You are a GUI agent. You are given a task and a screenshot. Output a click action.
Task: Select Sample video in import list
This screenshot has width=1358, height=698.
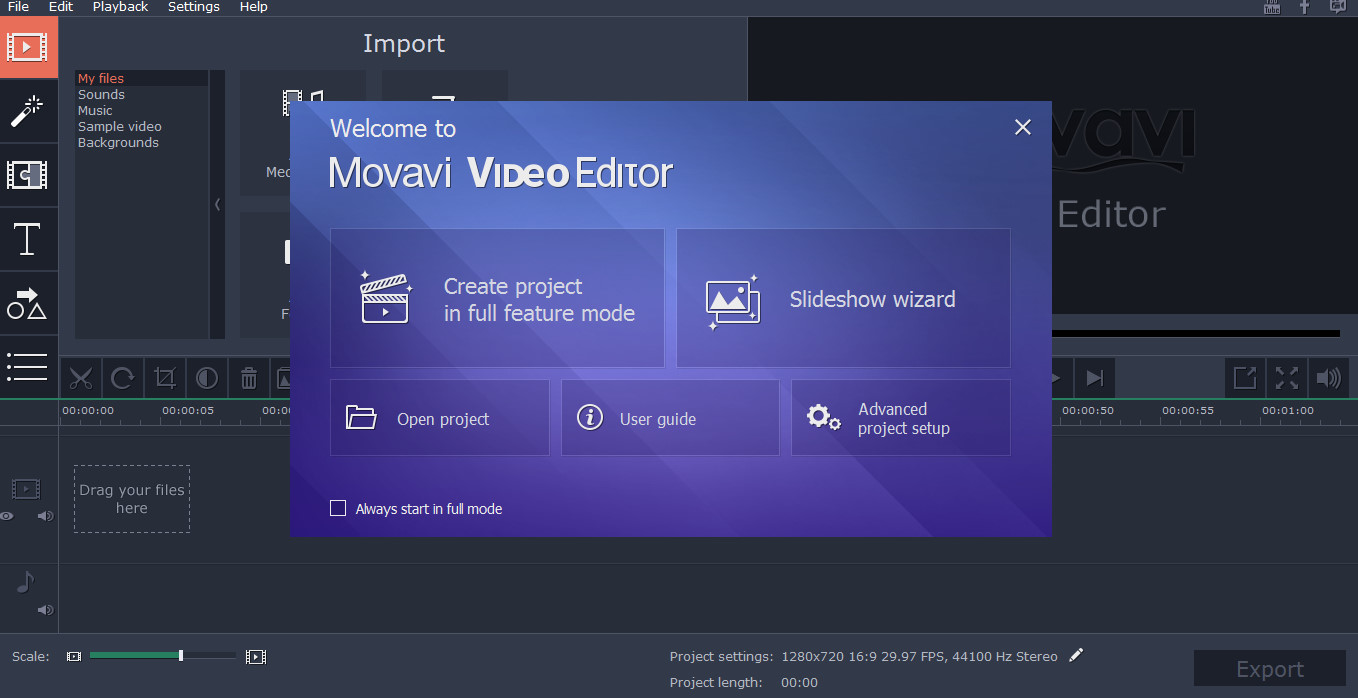[142, 126]
